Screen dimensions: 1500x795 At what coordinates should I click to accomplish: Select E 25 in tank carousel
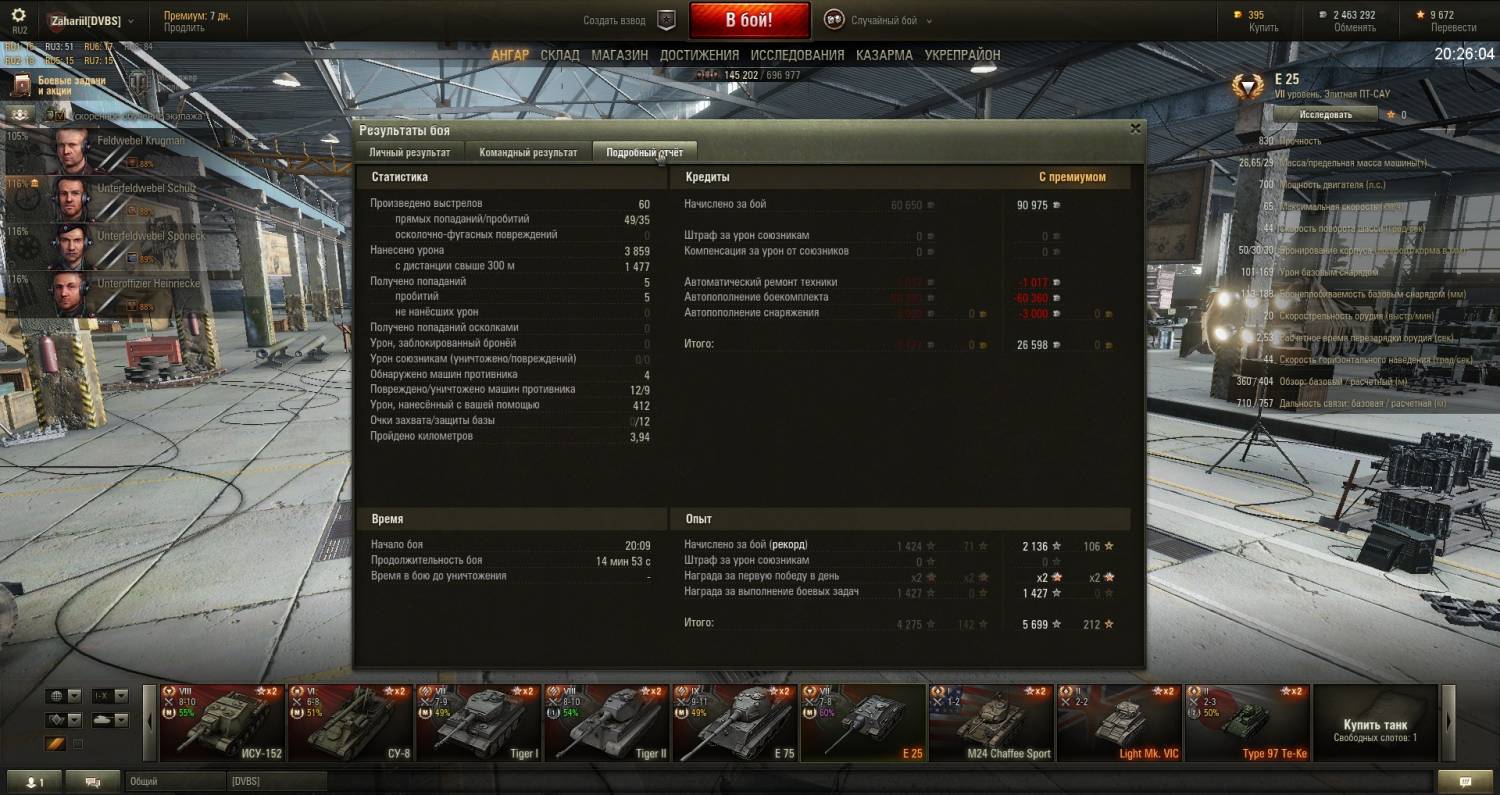pyautogui.click(x=862, y=723)
